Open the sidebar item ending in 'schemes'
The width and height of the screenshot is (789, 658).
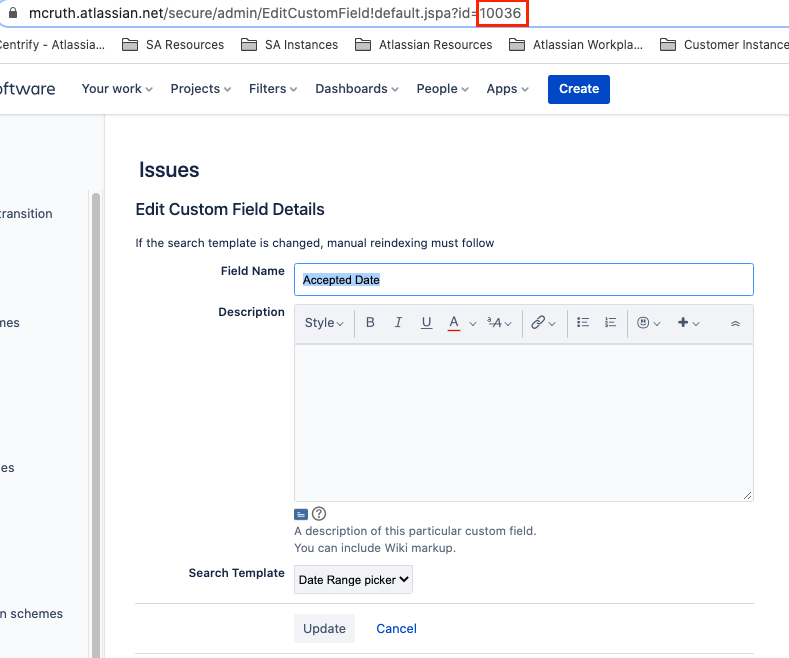[31, 614]
